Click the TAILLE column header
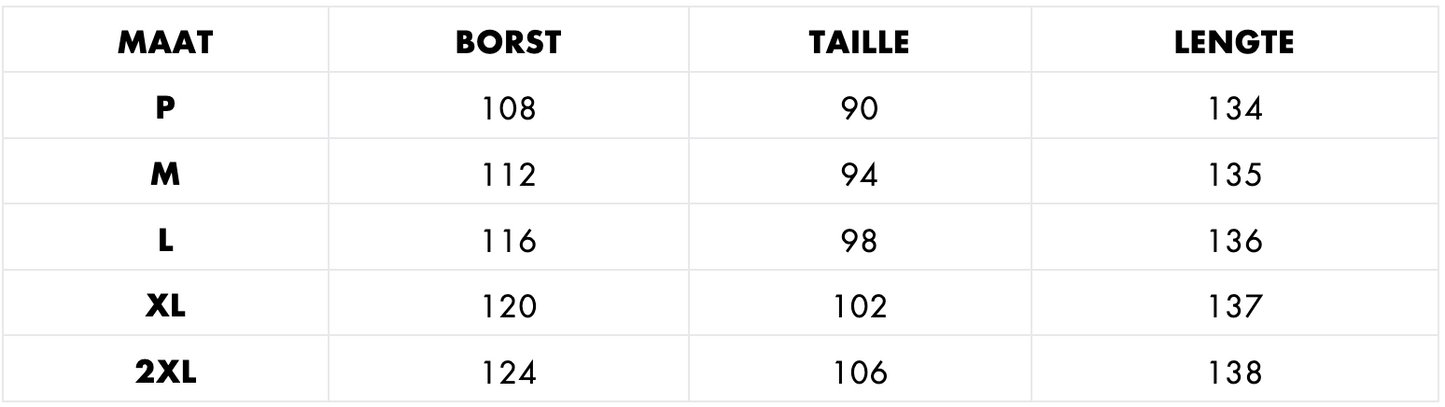The image size is (1445, 407). pos(859,44)
